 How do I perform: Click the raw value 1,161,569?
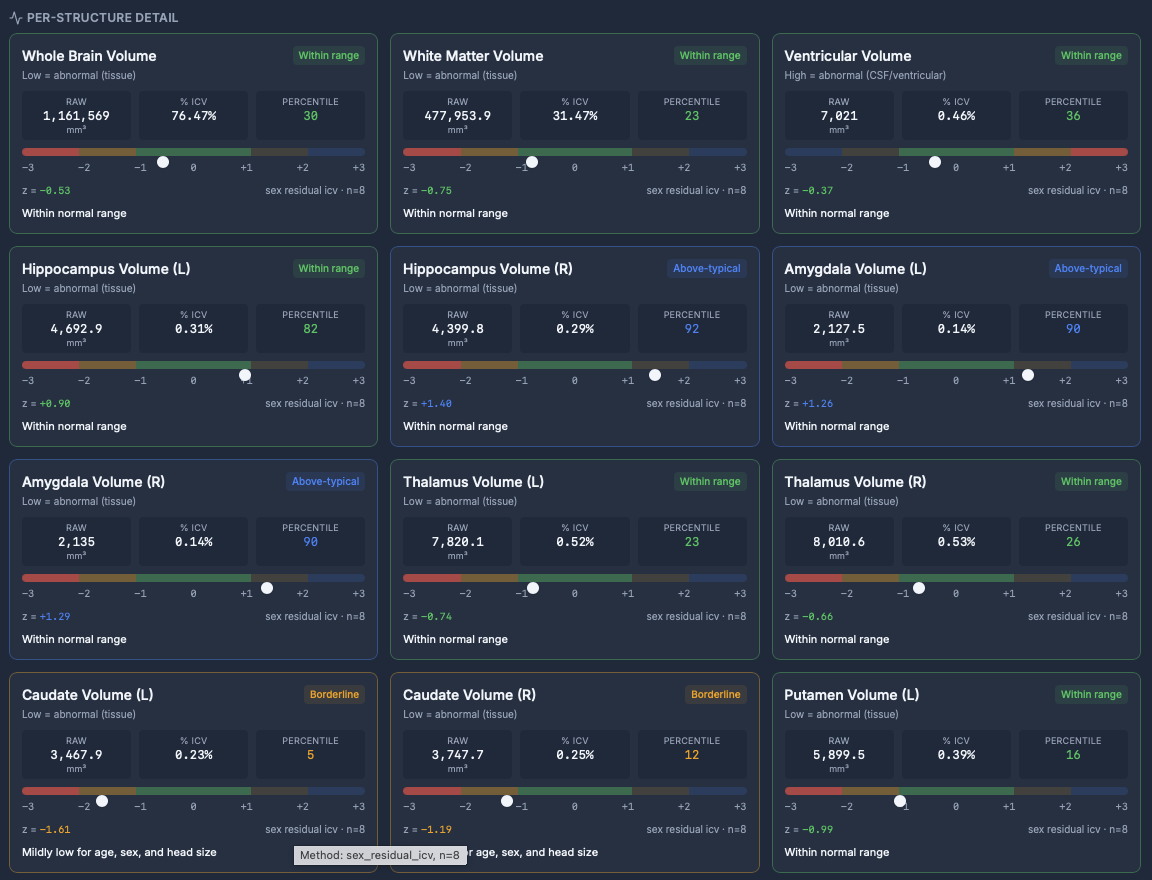coord(76,116)
